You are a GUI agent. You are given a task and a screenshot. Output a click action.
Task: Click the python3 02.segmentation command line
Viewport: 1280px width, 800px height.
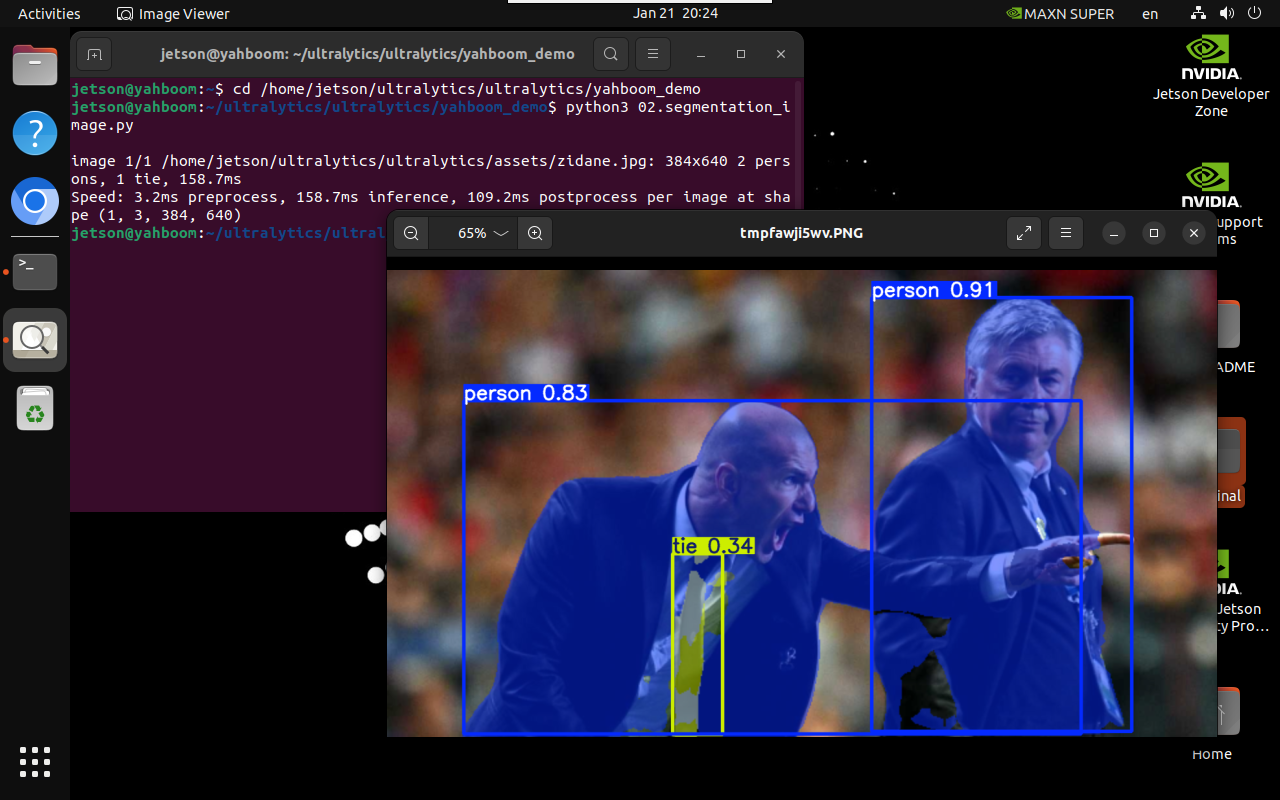430,116
